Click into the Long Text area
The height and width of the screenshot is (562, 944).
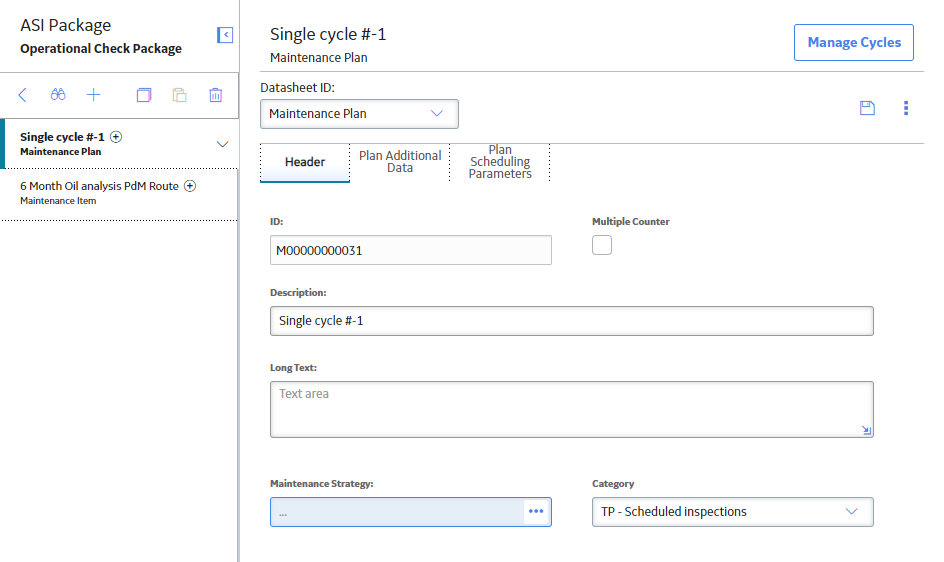click(x=572, y=410)
